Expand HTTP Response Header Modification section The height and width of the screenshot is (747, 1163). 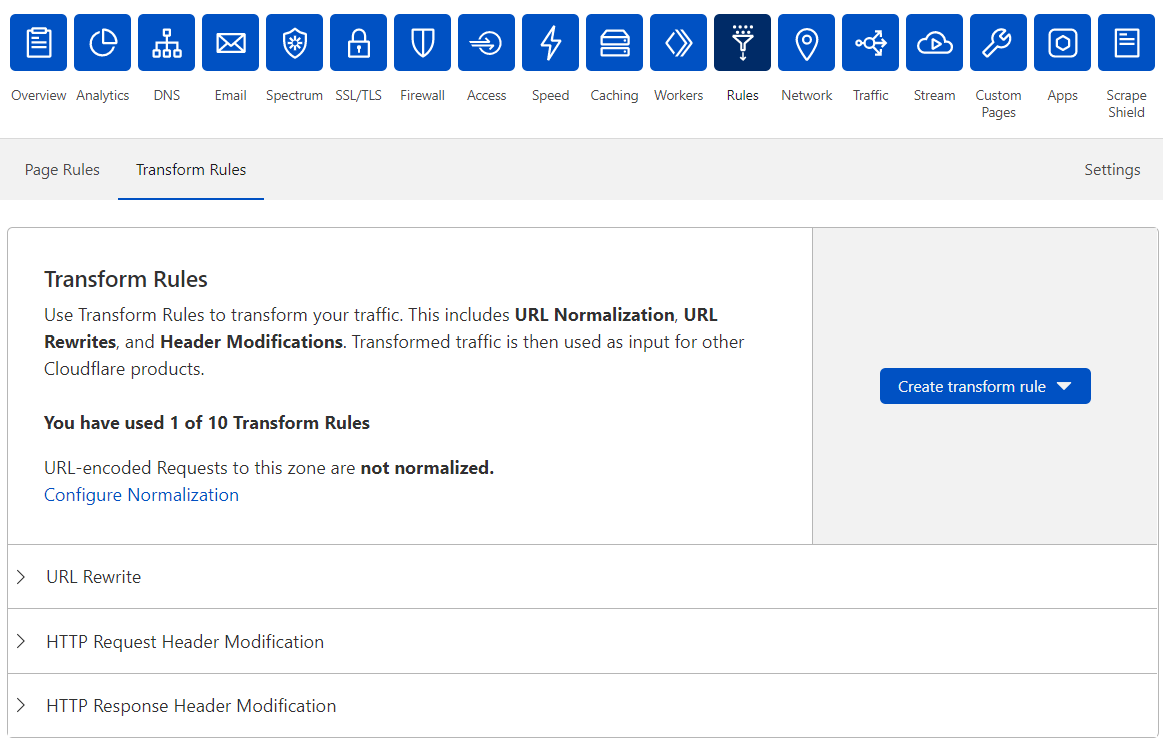191,706
